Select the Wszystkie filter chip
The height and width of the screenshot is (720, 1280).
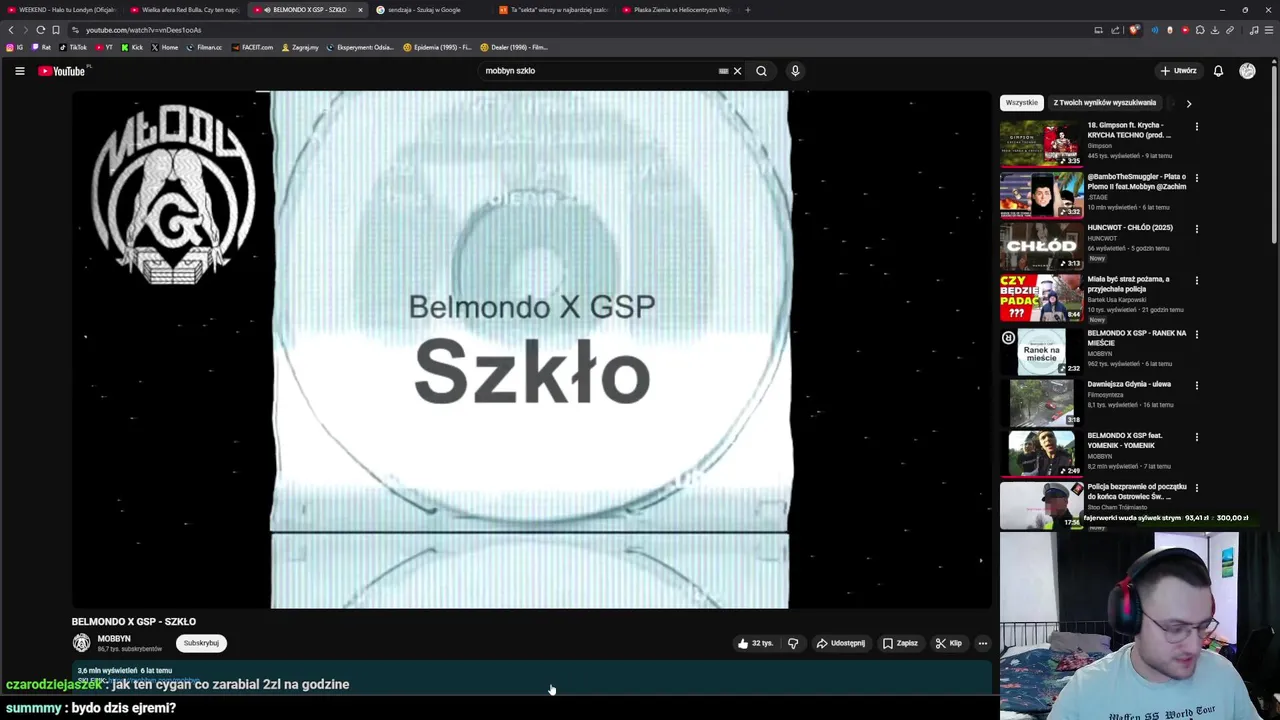click(1021, 103)
